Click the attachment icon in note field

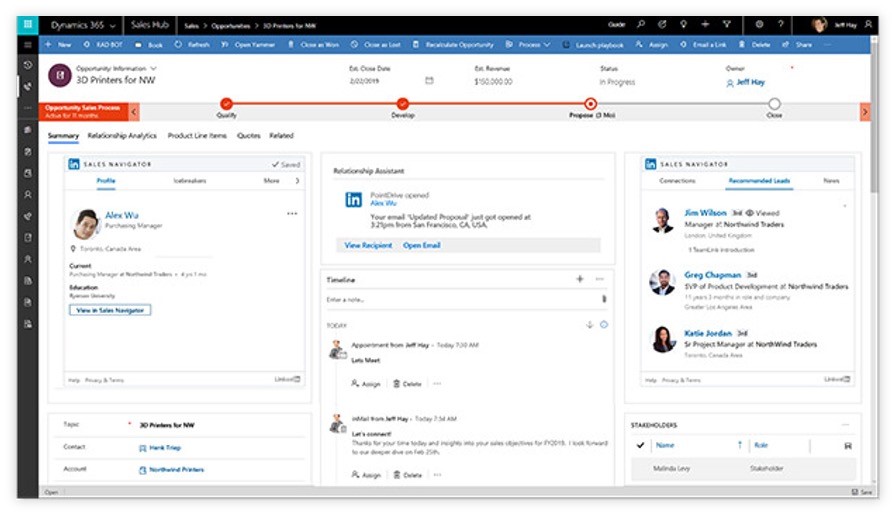604,299
